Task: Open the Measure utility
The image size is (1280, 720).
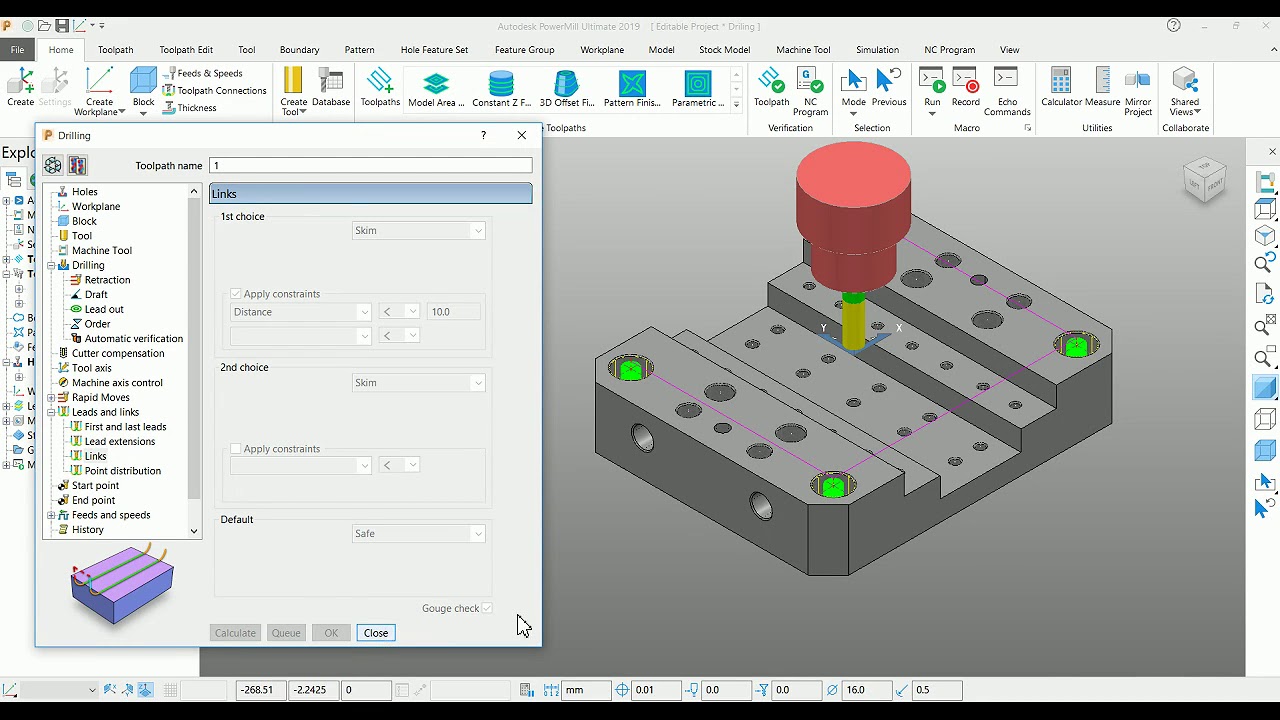Action: point(1102,87)
